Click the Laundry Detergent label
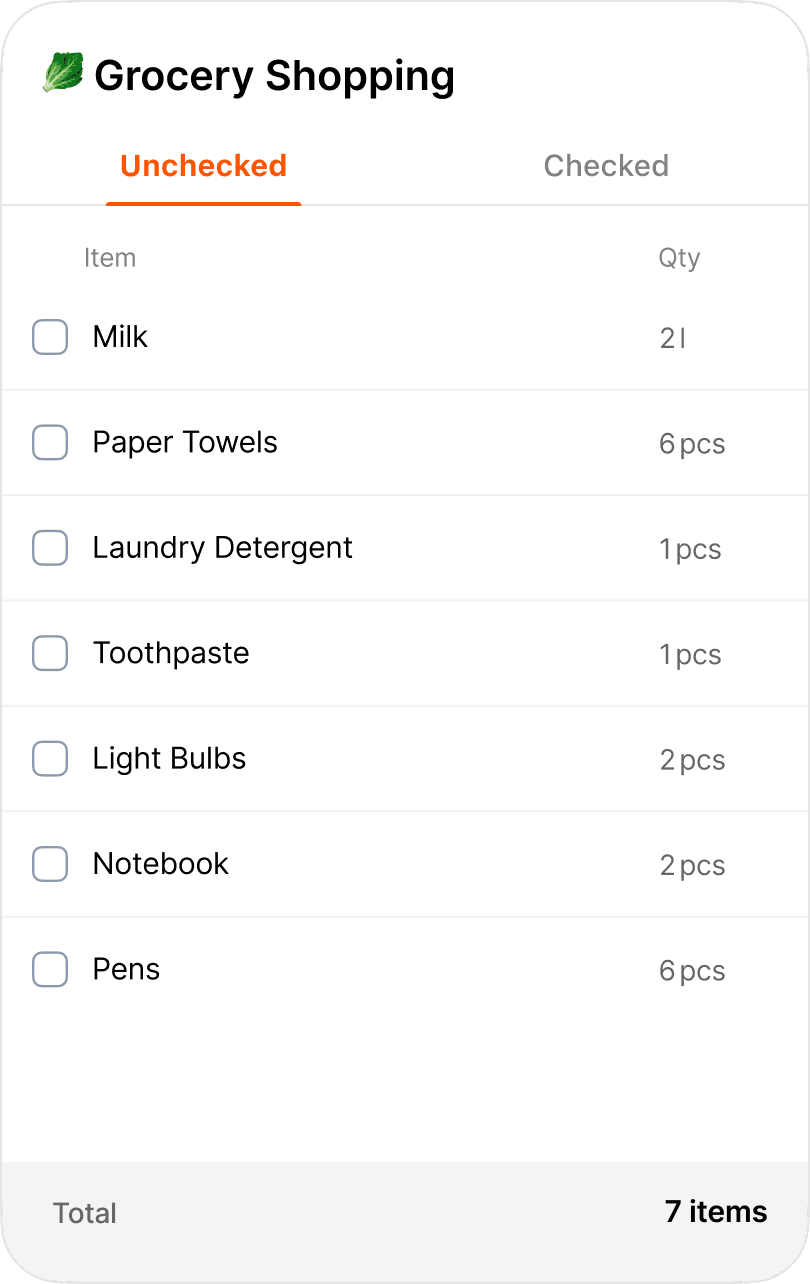The width and height of the screenshot is (810, 1284). click(222, 548)
